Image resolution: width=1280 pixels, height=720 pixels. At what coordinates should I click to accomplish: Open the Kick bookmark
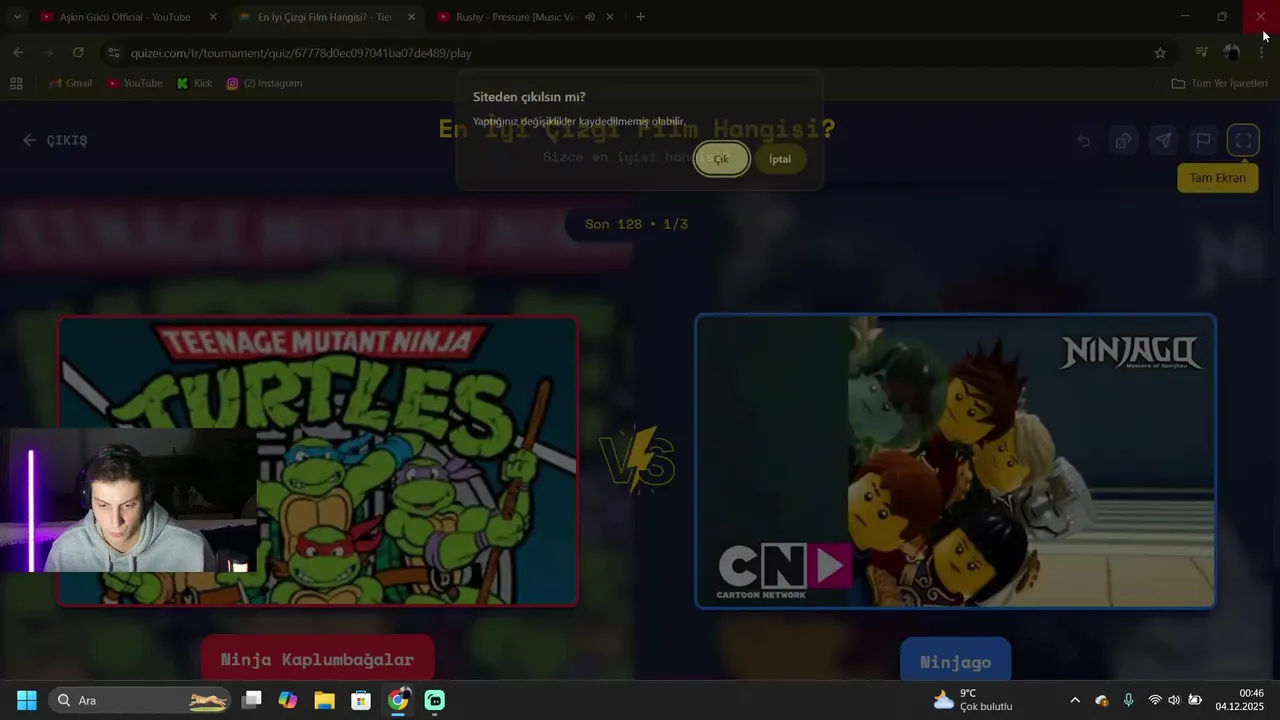[x=195, y=83]
